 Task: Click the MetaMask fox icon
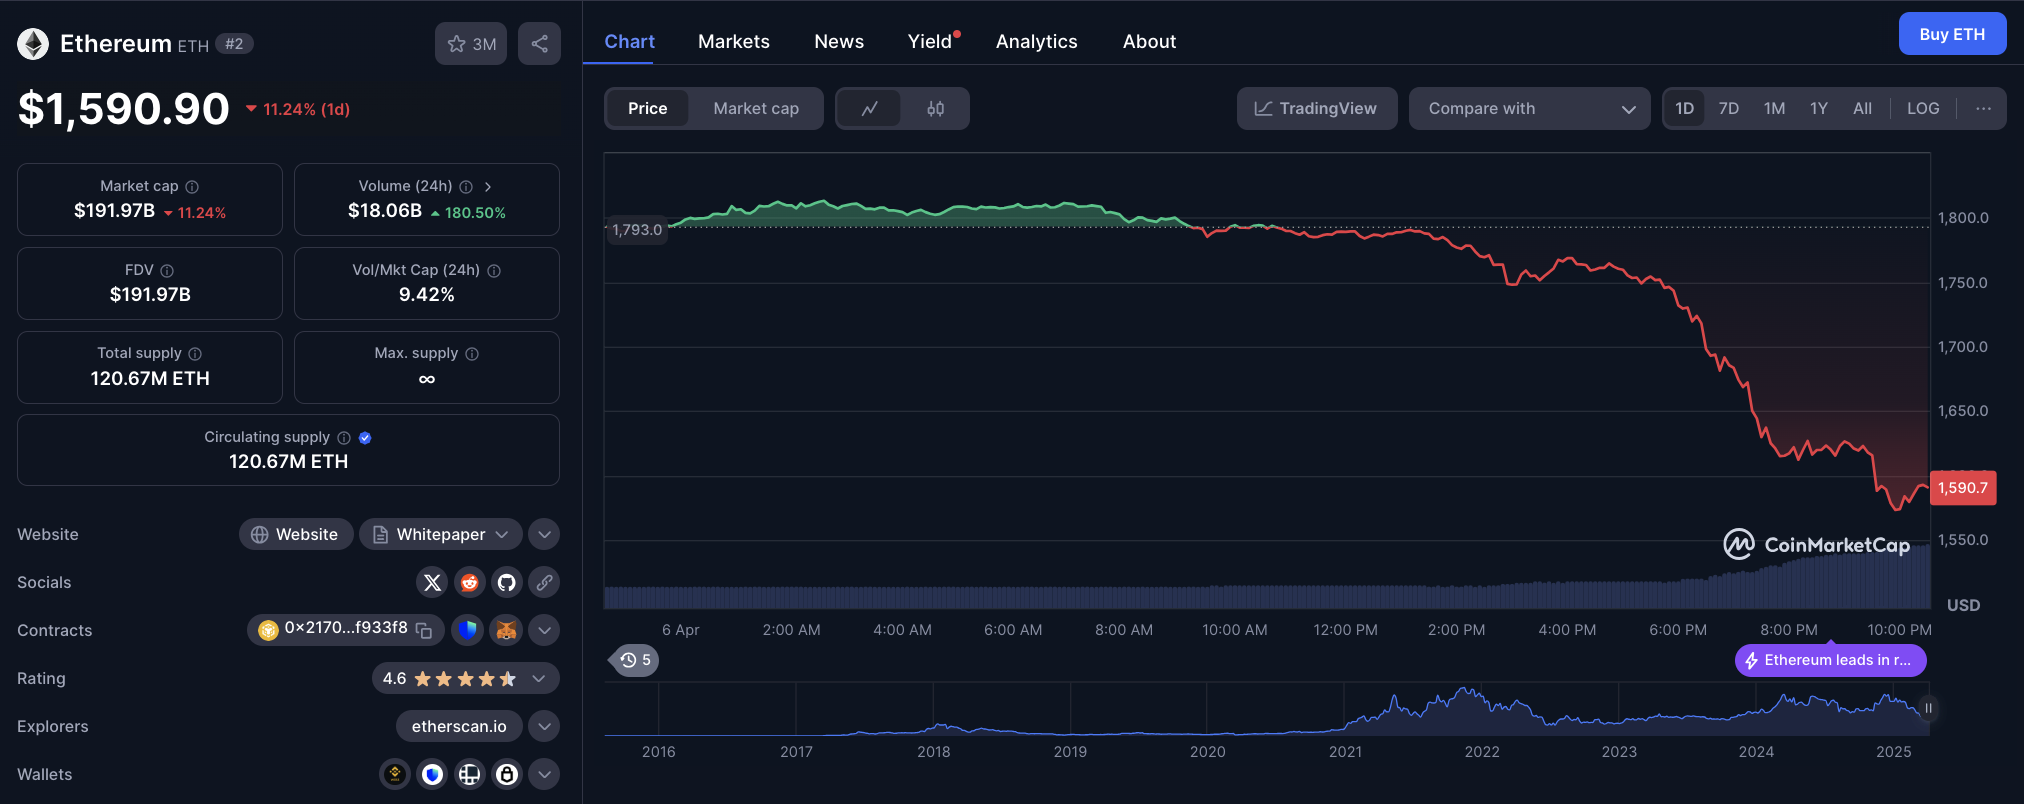click(x=507, y=630)
